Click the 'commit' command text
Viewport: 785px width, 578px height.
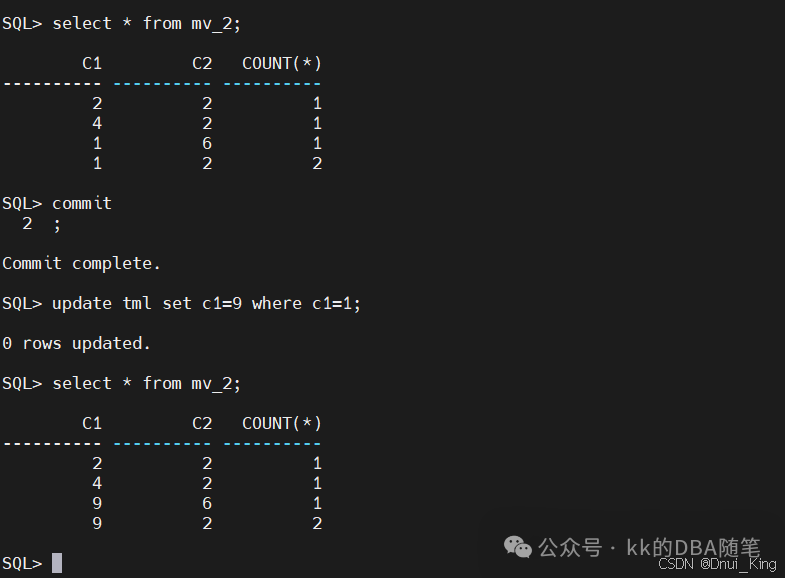point(82,203)
